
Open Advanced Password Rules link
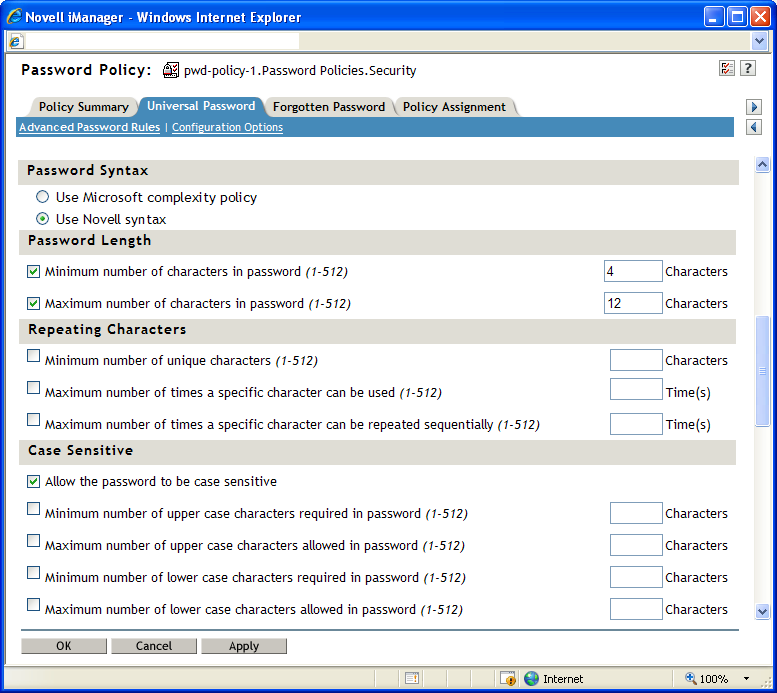[90, 127]
